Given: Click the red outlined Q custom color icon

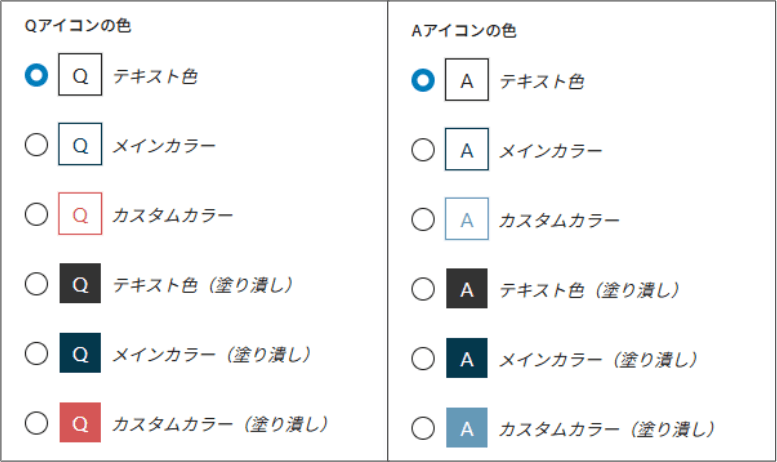Looking at the screenshot, I should click(x=81, y=215).
